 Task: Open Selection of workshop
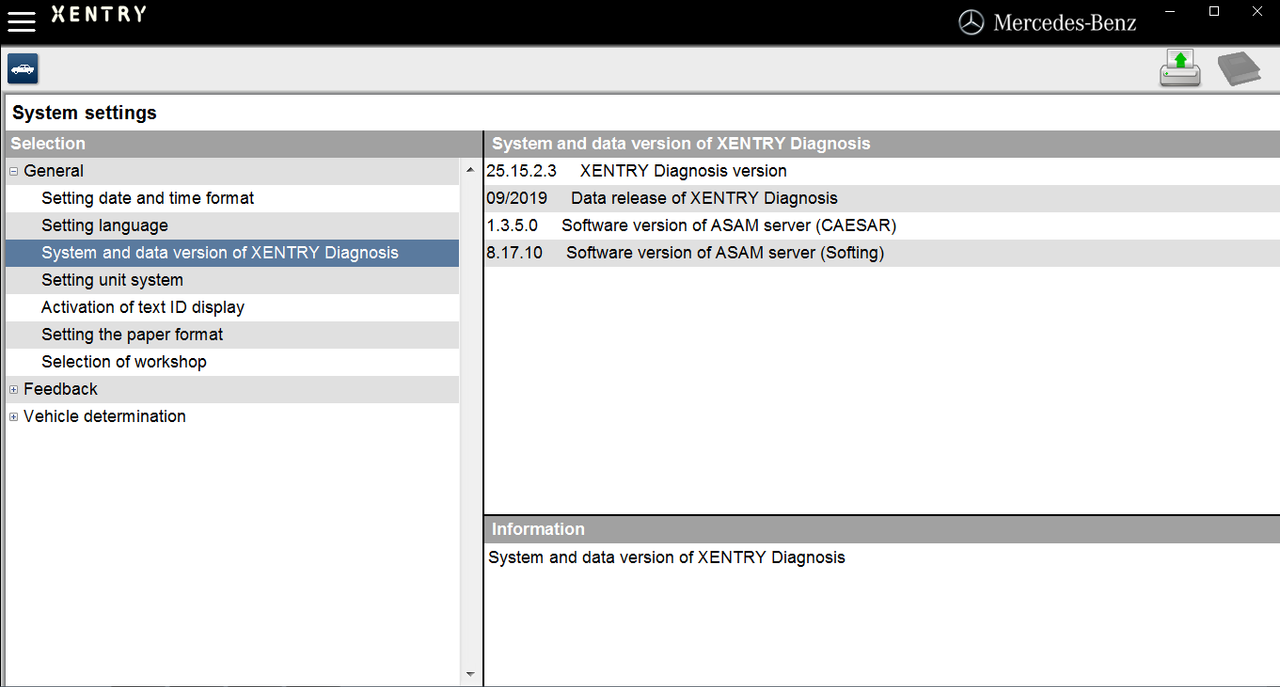pyautogui.click(x=232, y=361)
